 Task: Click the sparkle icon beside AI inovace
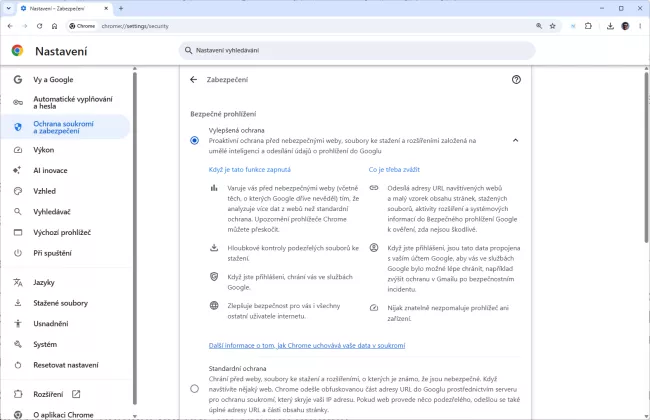(x=17, y=170)
